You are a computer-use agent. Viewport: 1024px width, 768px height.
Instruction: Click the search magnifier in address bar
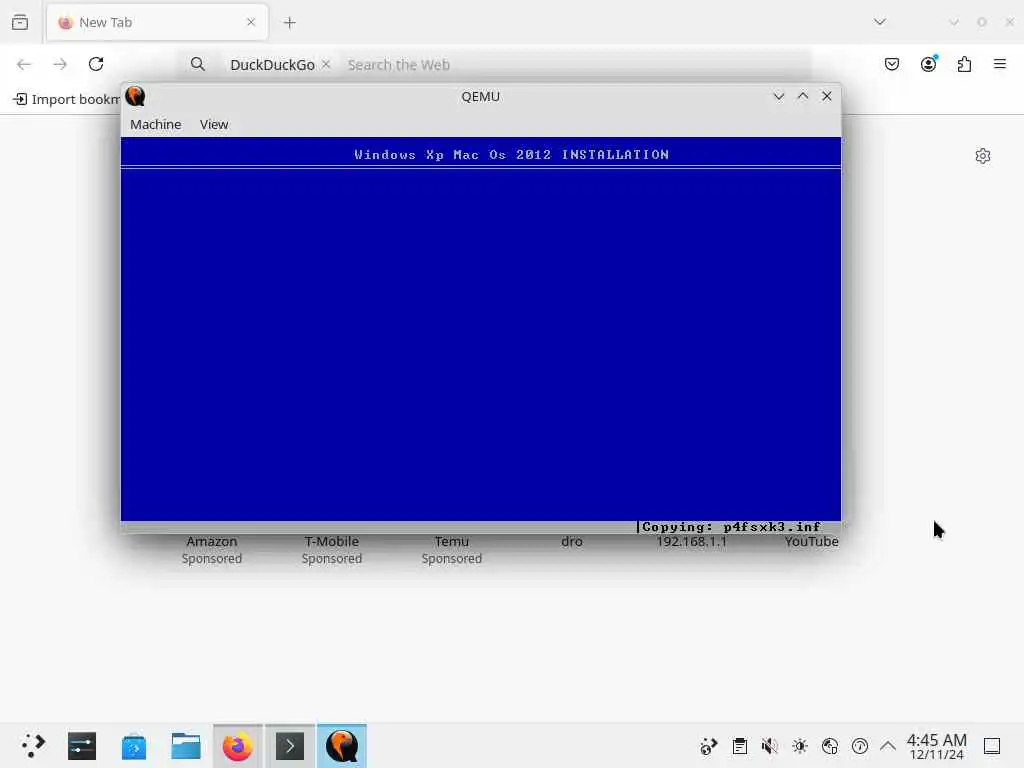click(198, 64)
